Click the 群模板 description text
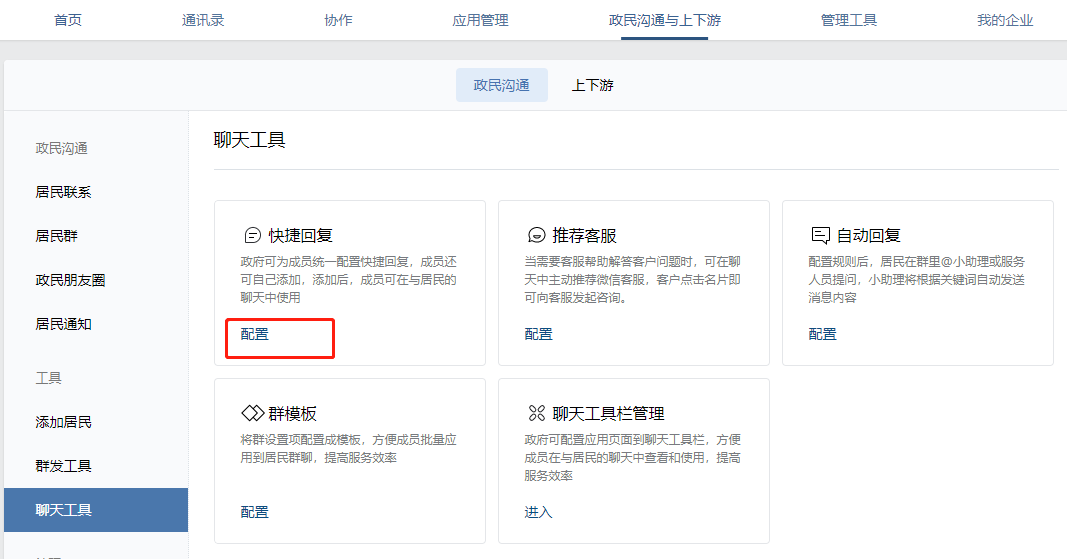 (348, 449)
